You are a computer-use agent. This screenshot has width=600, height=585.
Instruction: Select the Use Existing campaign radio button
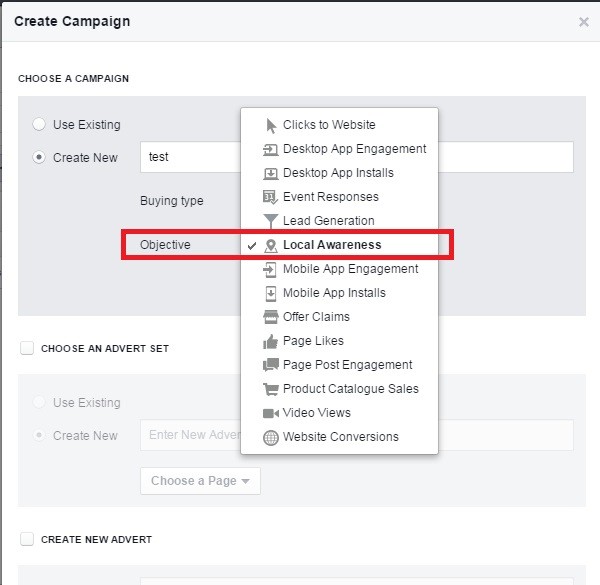coord(39,125)
